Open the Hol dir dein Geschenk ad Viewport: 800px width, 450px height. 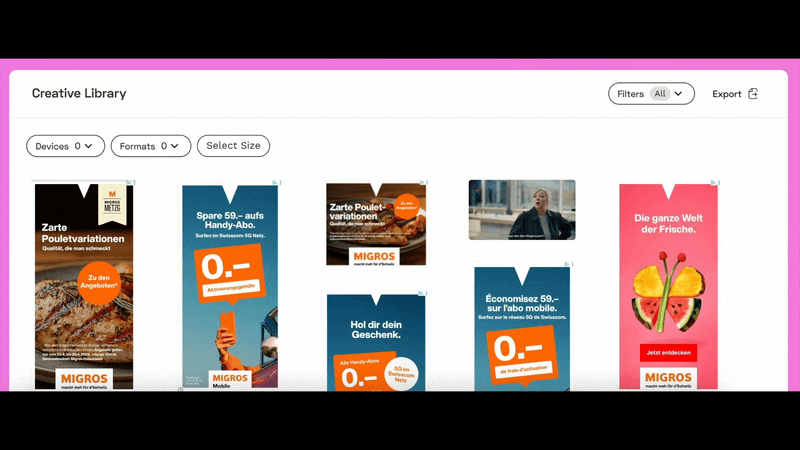click(x=376, y=343)
